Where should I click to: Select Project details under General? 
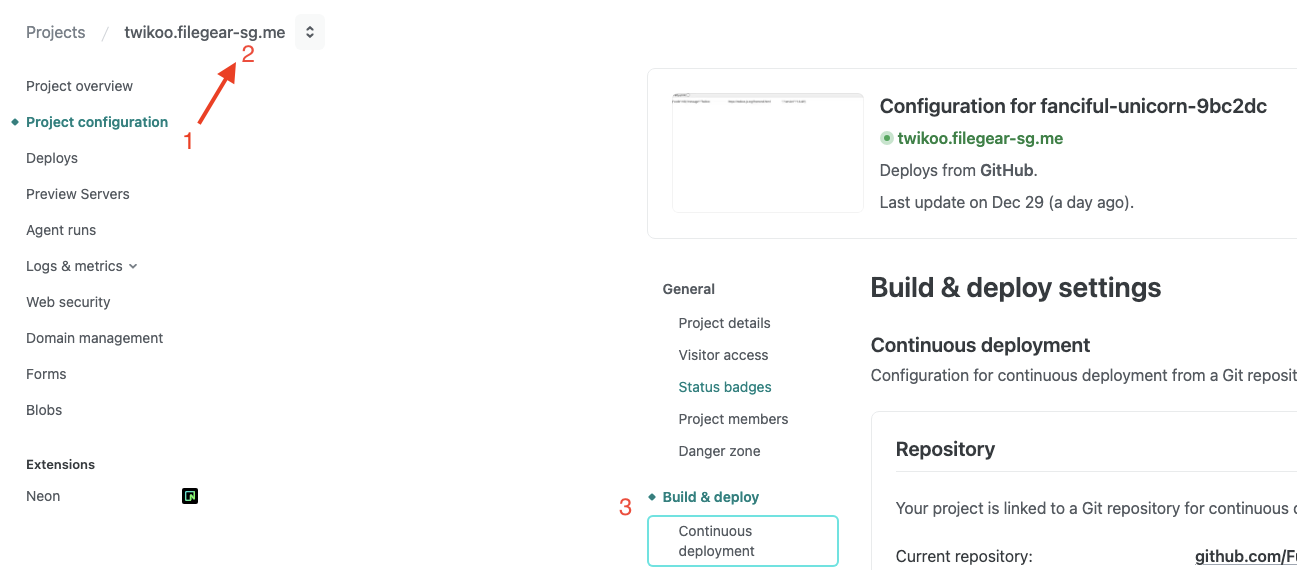(724, 323)
